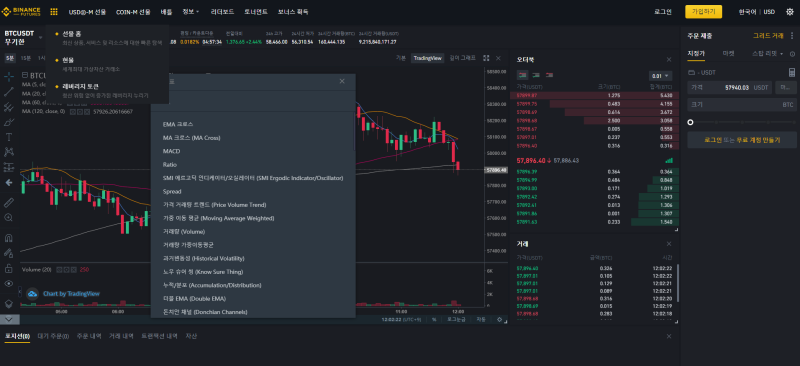Expand the 스탑 리밋 order type dropdown
Screen dimensions: 800x366
coord(768,54)
